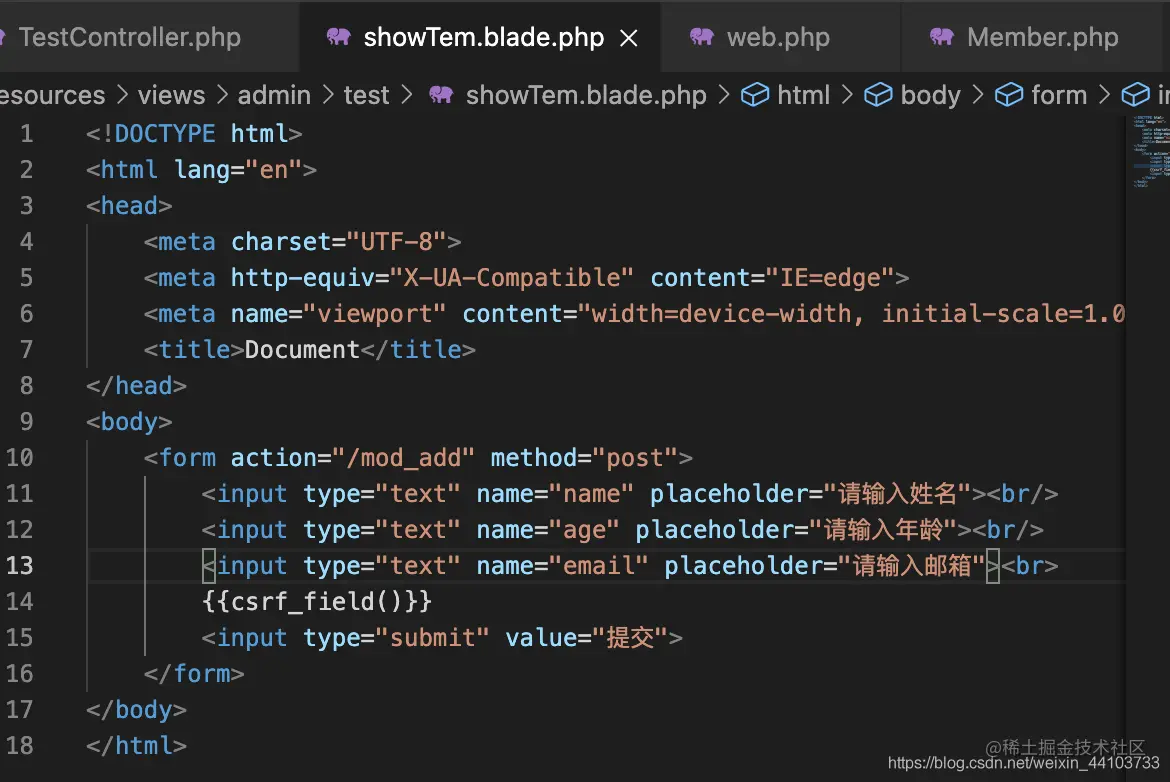Open the Member.php tab

[x=1042, y=37]
